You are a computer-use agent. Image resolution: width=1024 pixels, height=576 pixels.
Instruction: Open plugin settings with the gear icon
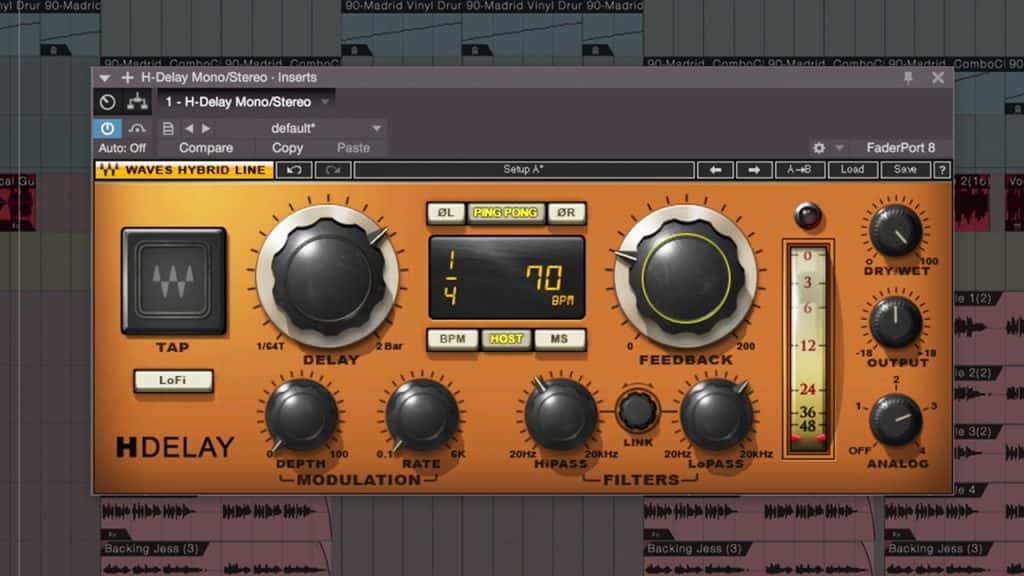pyautogui.click(x=820, y=146)
